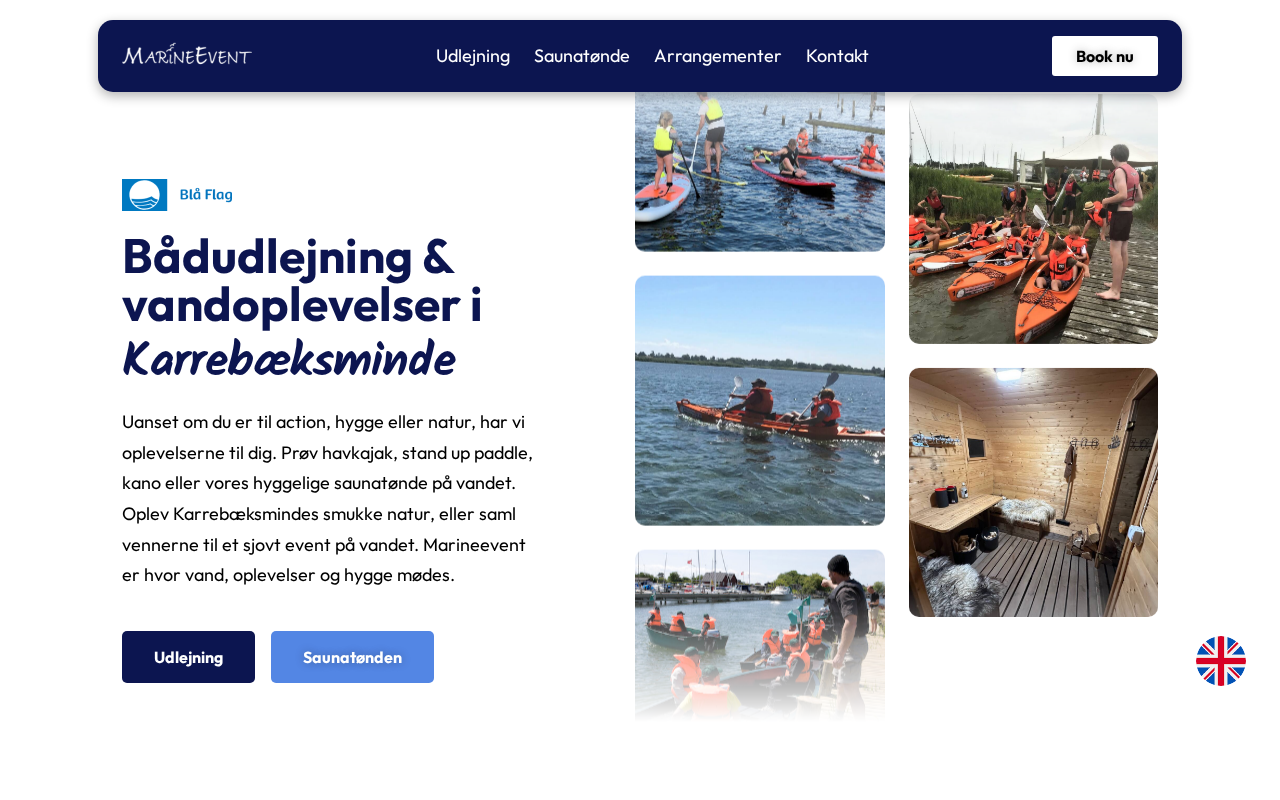Open the Arrangementer navigation link
The height and width of the screenshot is (800, 1280).
[x=718, y=56]
